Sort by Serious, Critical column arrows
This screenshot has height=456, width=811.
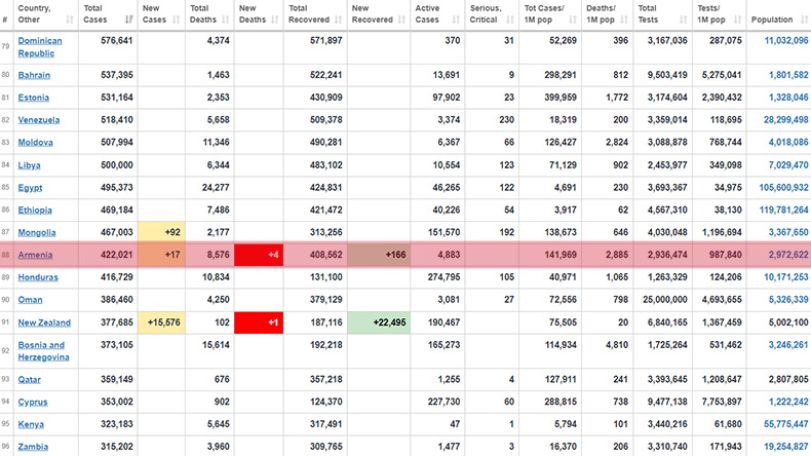pyautogui.click(x=510, y=20)
